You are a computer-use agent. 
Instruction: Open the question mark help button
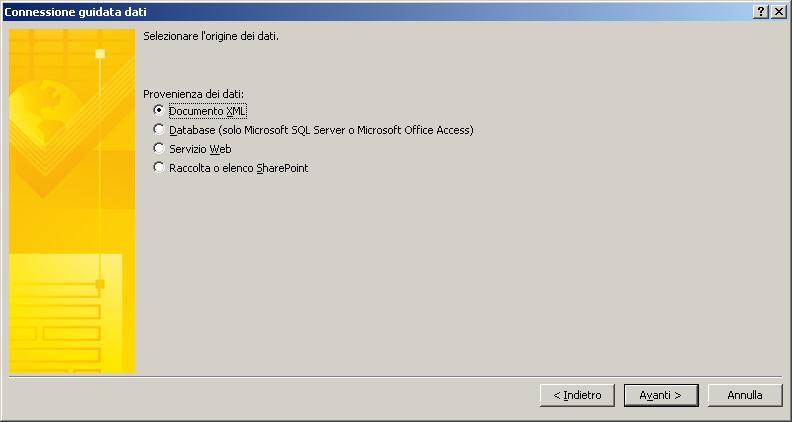[761, 12]
